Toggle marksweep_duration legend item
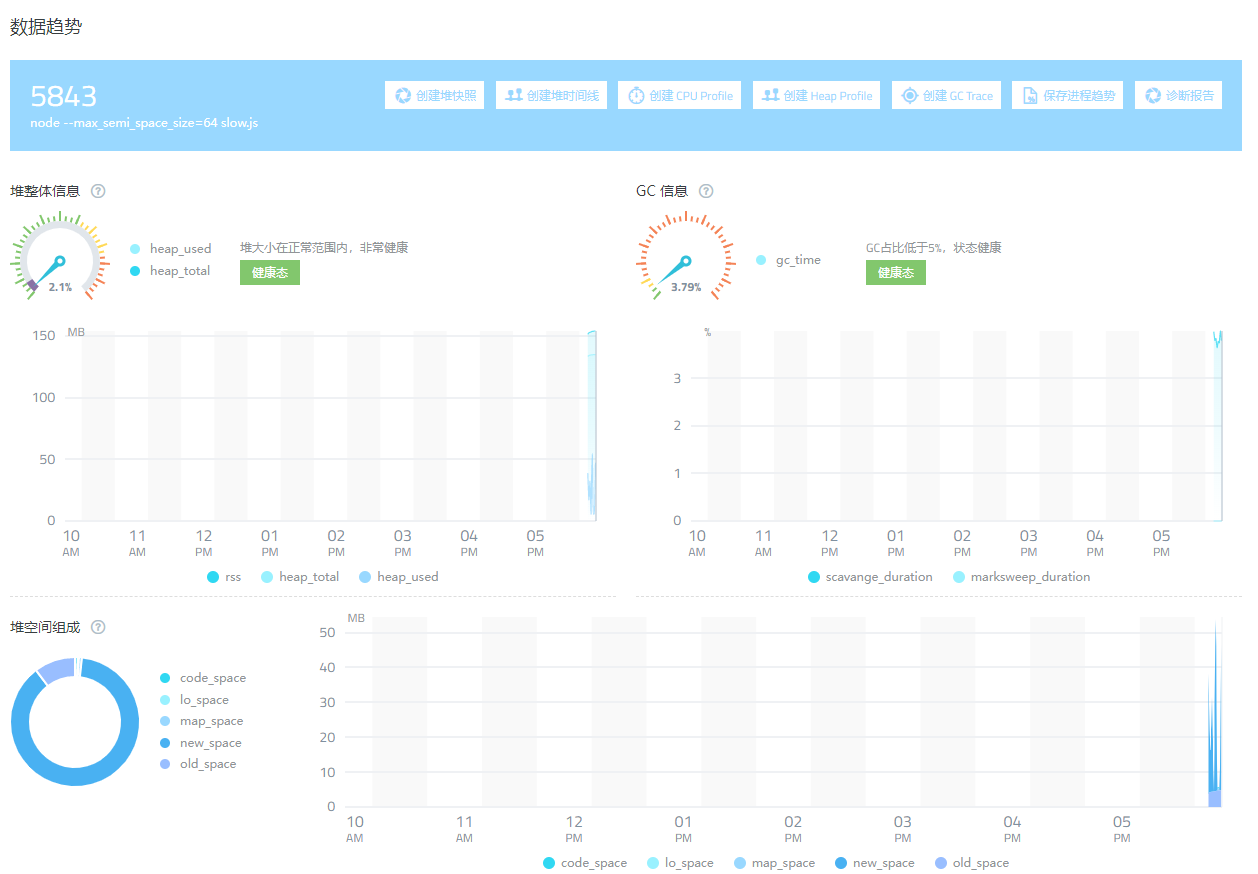Image resolution: width=1258 pixels, height=874 pixels. pos(1020,577)
